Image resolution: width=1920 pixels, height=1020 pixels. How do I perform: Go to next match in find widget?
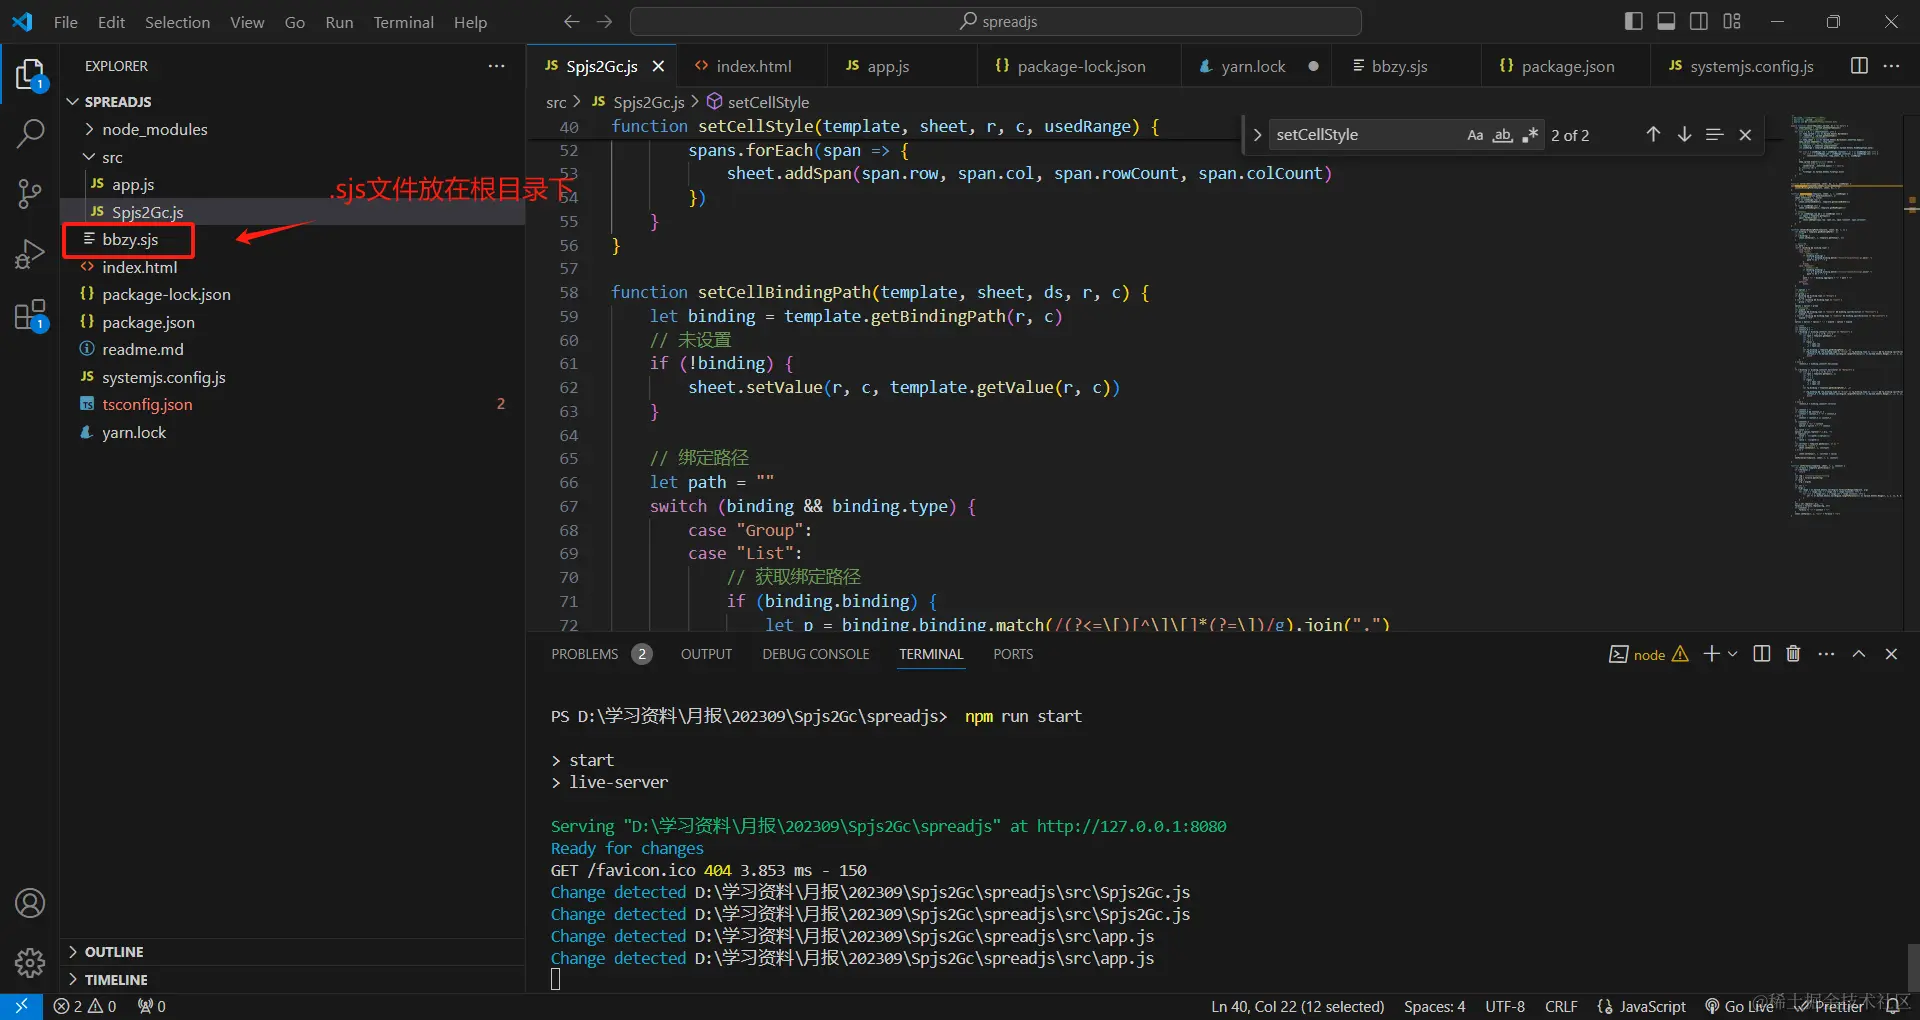coord(1684,135)
